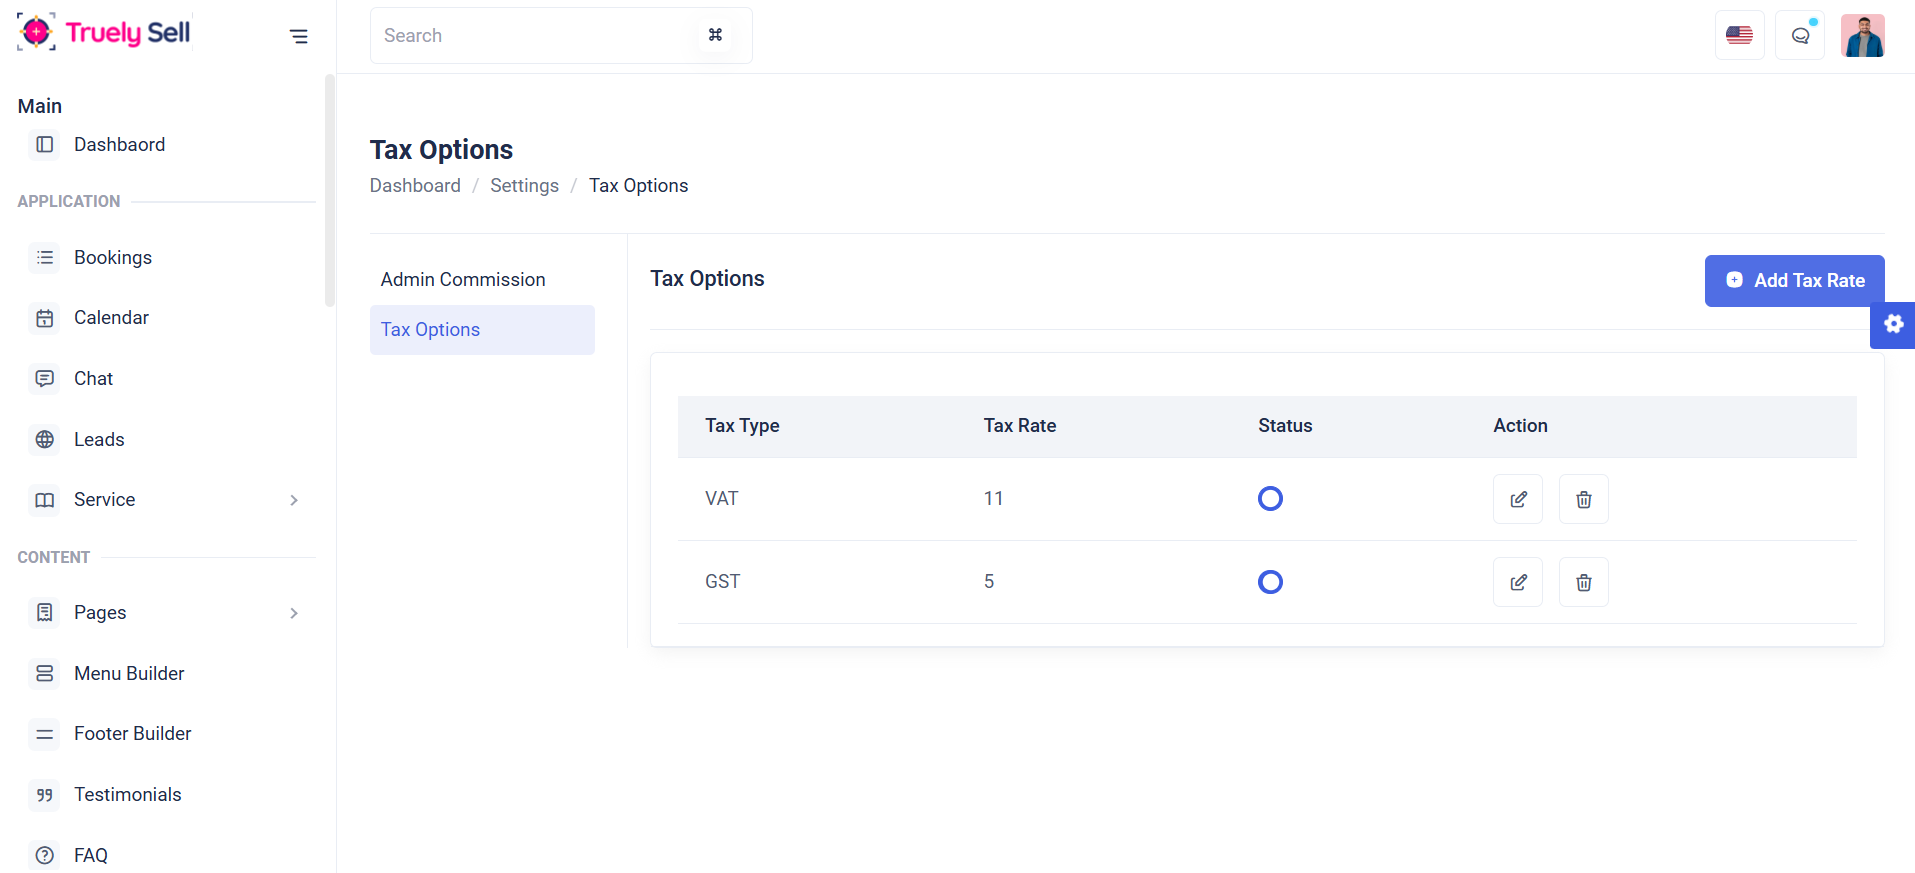This screenshot has width=1915, height=873.
Task: Open Menu Builder in sidebar
Action: click(x=129, y=674)
